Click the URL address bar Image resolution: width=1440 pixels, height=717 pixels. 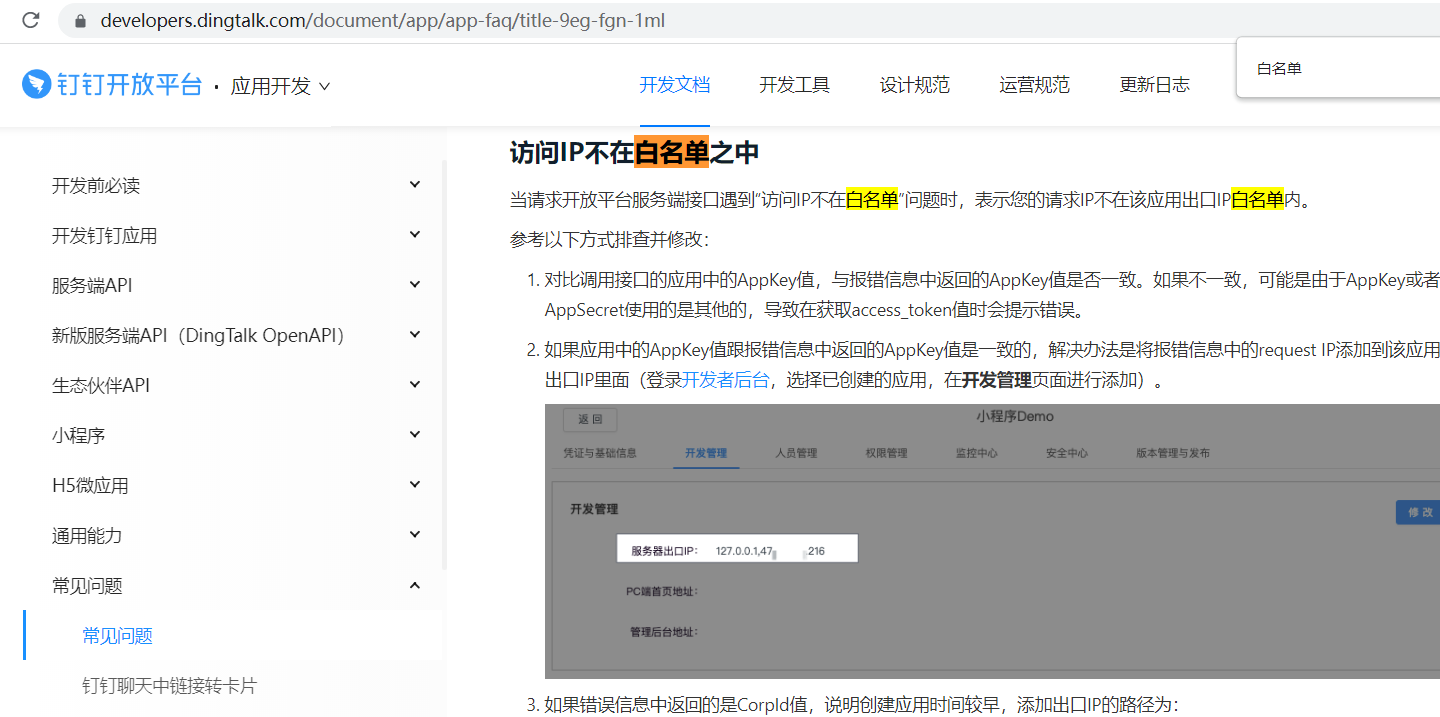coord(750,20)
